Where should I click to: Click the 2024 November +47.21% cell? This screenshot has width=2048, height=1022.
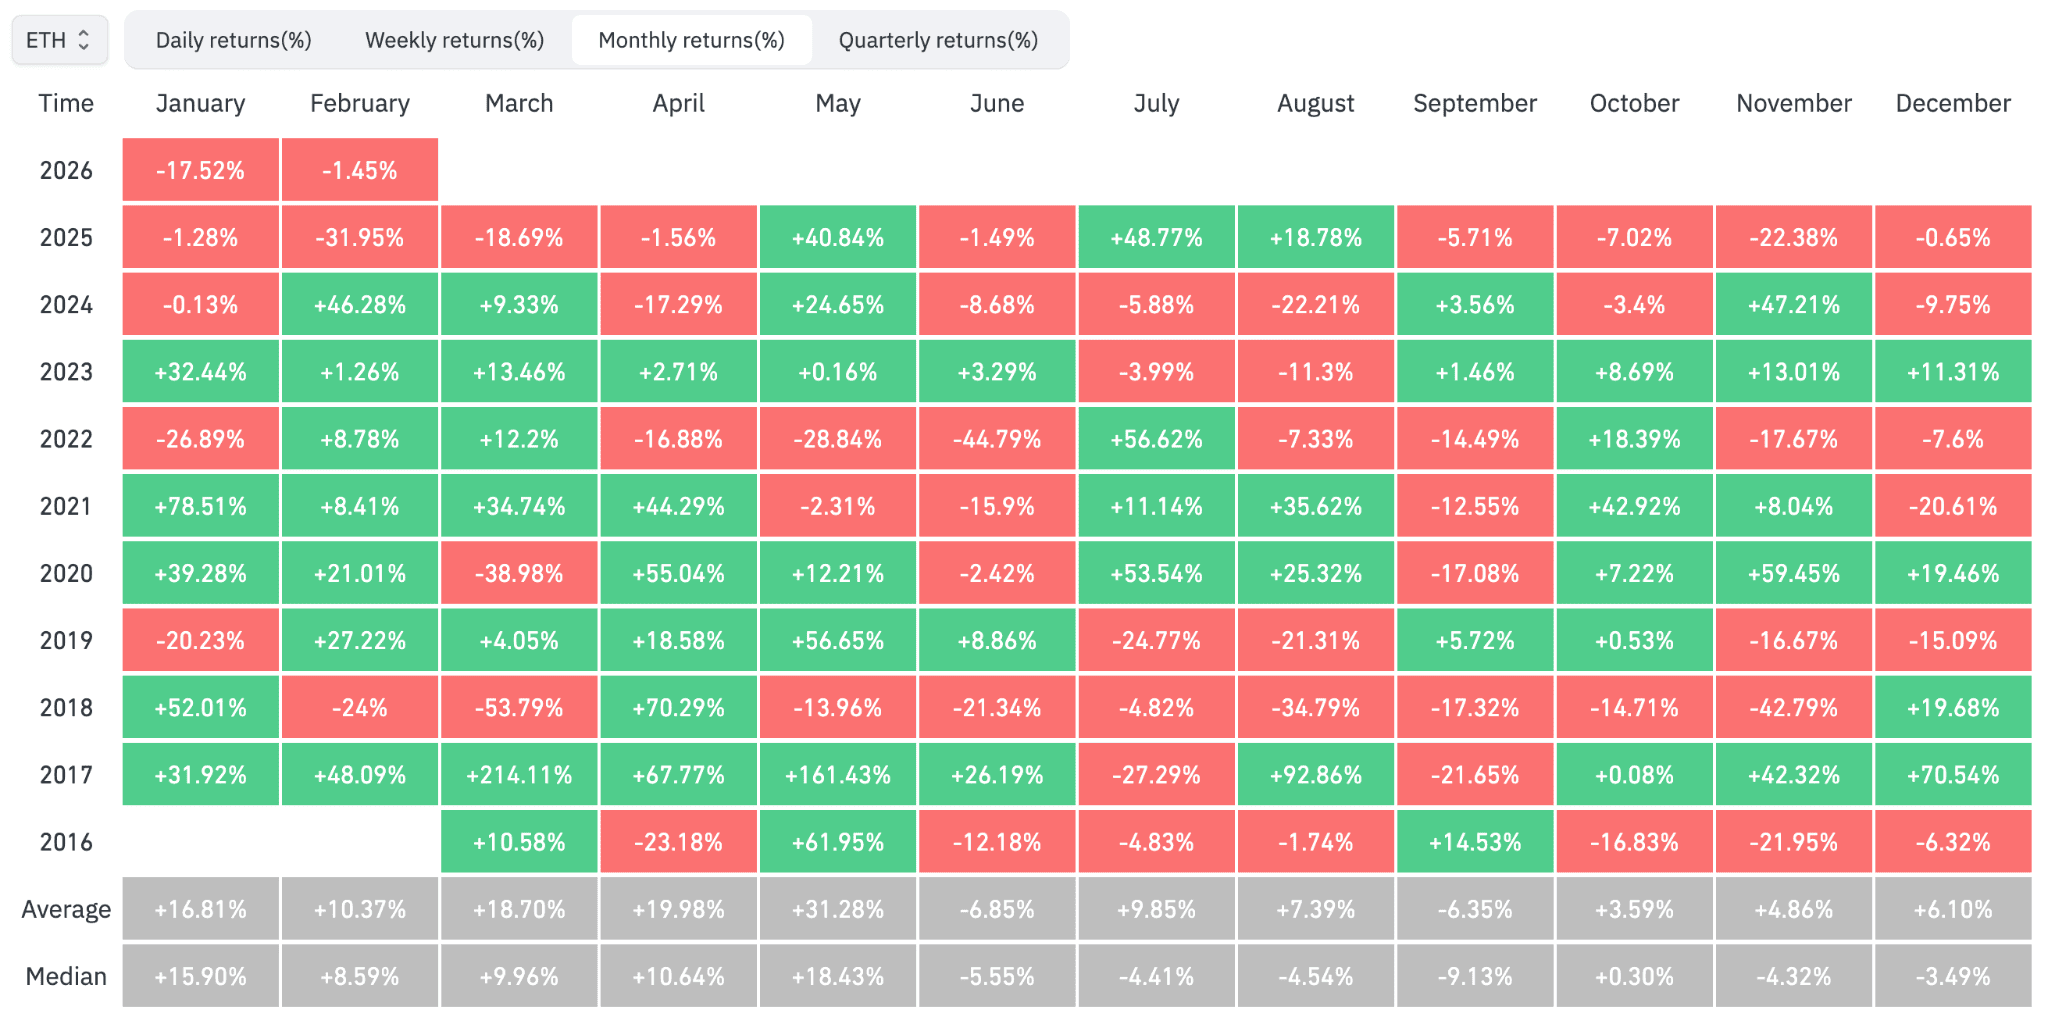[1793, 304]
